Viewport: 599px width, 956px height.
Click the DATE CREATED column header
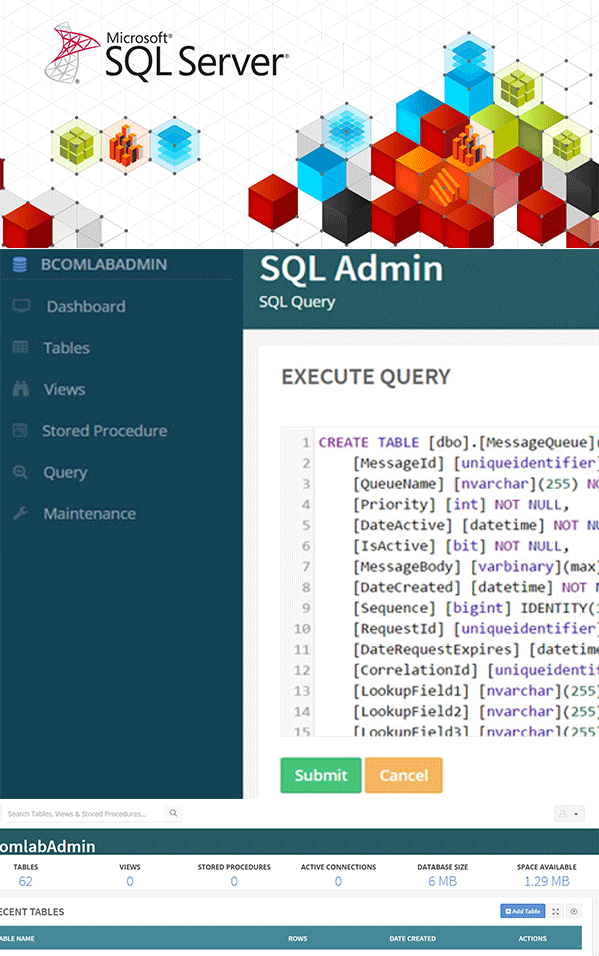coord(413,938)
